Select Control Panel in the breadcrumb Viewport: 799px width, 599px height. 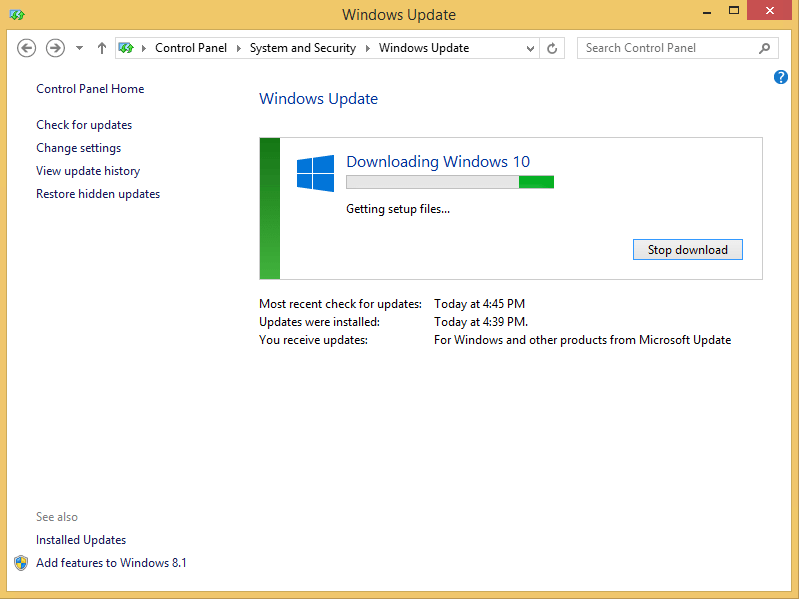pyautogui.click(x=191, y=48)
